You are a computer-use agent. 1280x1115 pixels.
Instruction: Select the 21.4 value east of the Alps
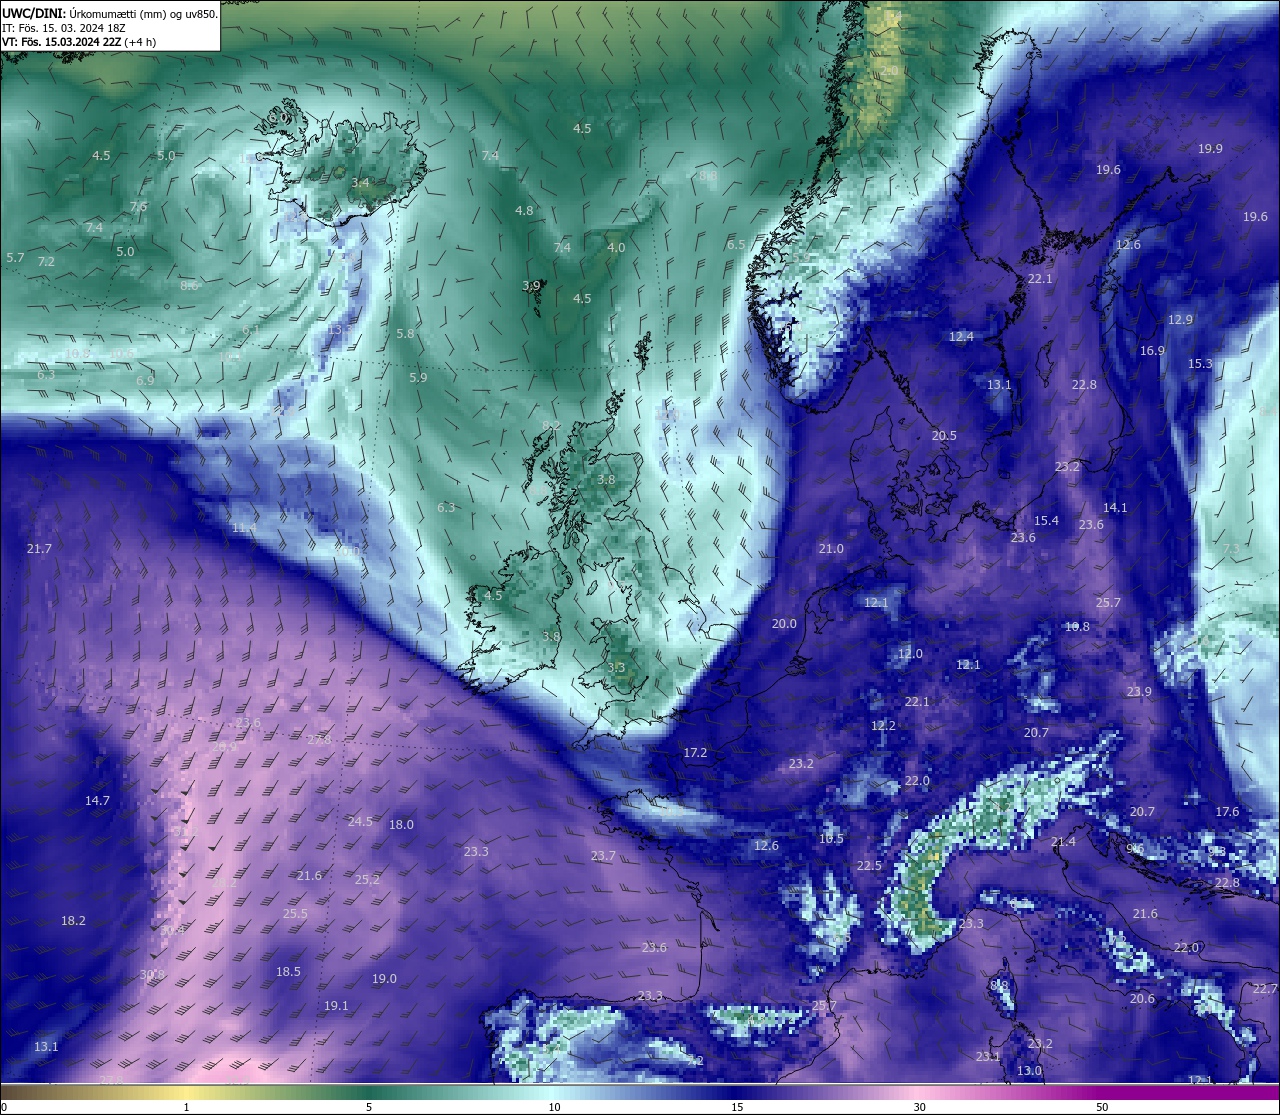coord(1063,843)
